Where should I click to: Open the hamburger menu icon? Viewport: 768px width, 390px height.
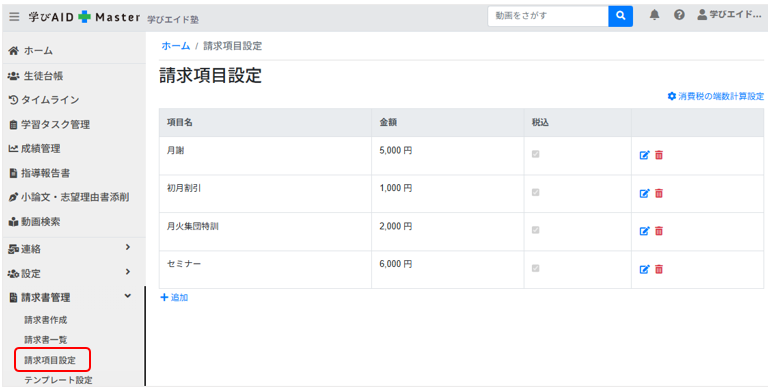pyautogui.click(x=15, y=17)
